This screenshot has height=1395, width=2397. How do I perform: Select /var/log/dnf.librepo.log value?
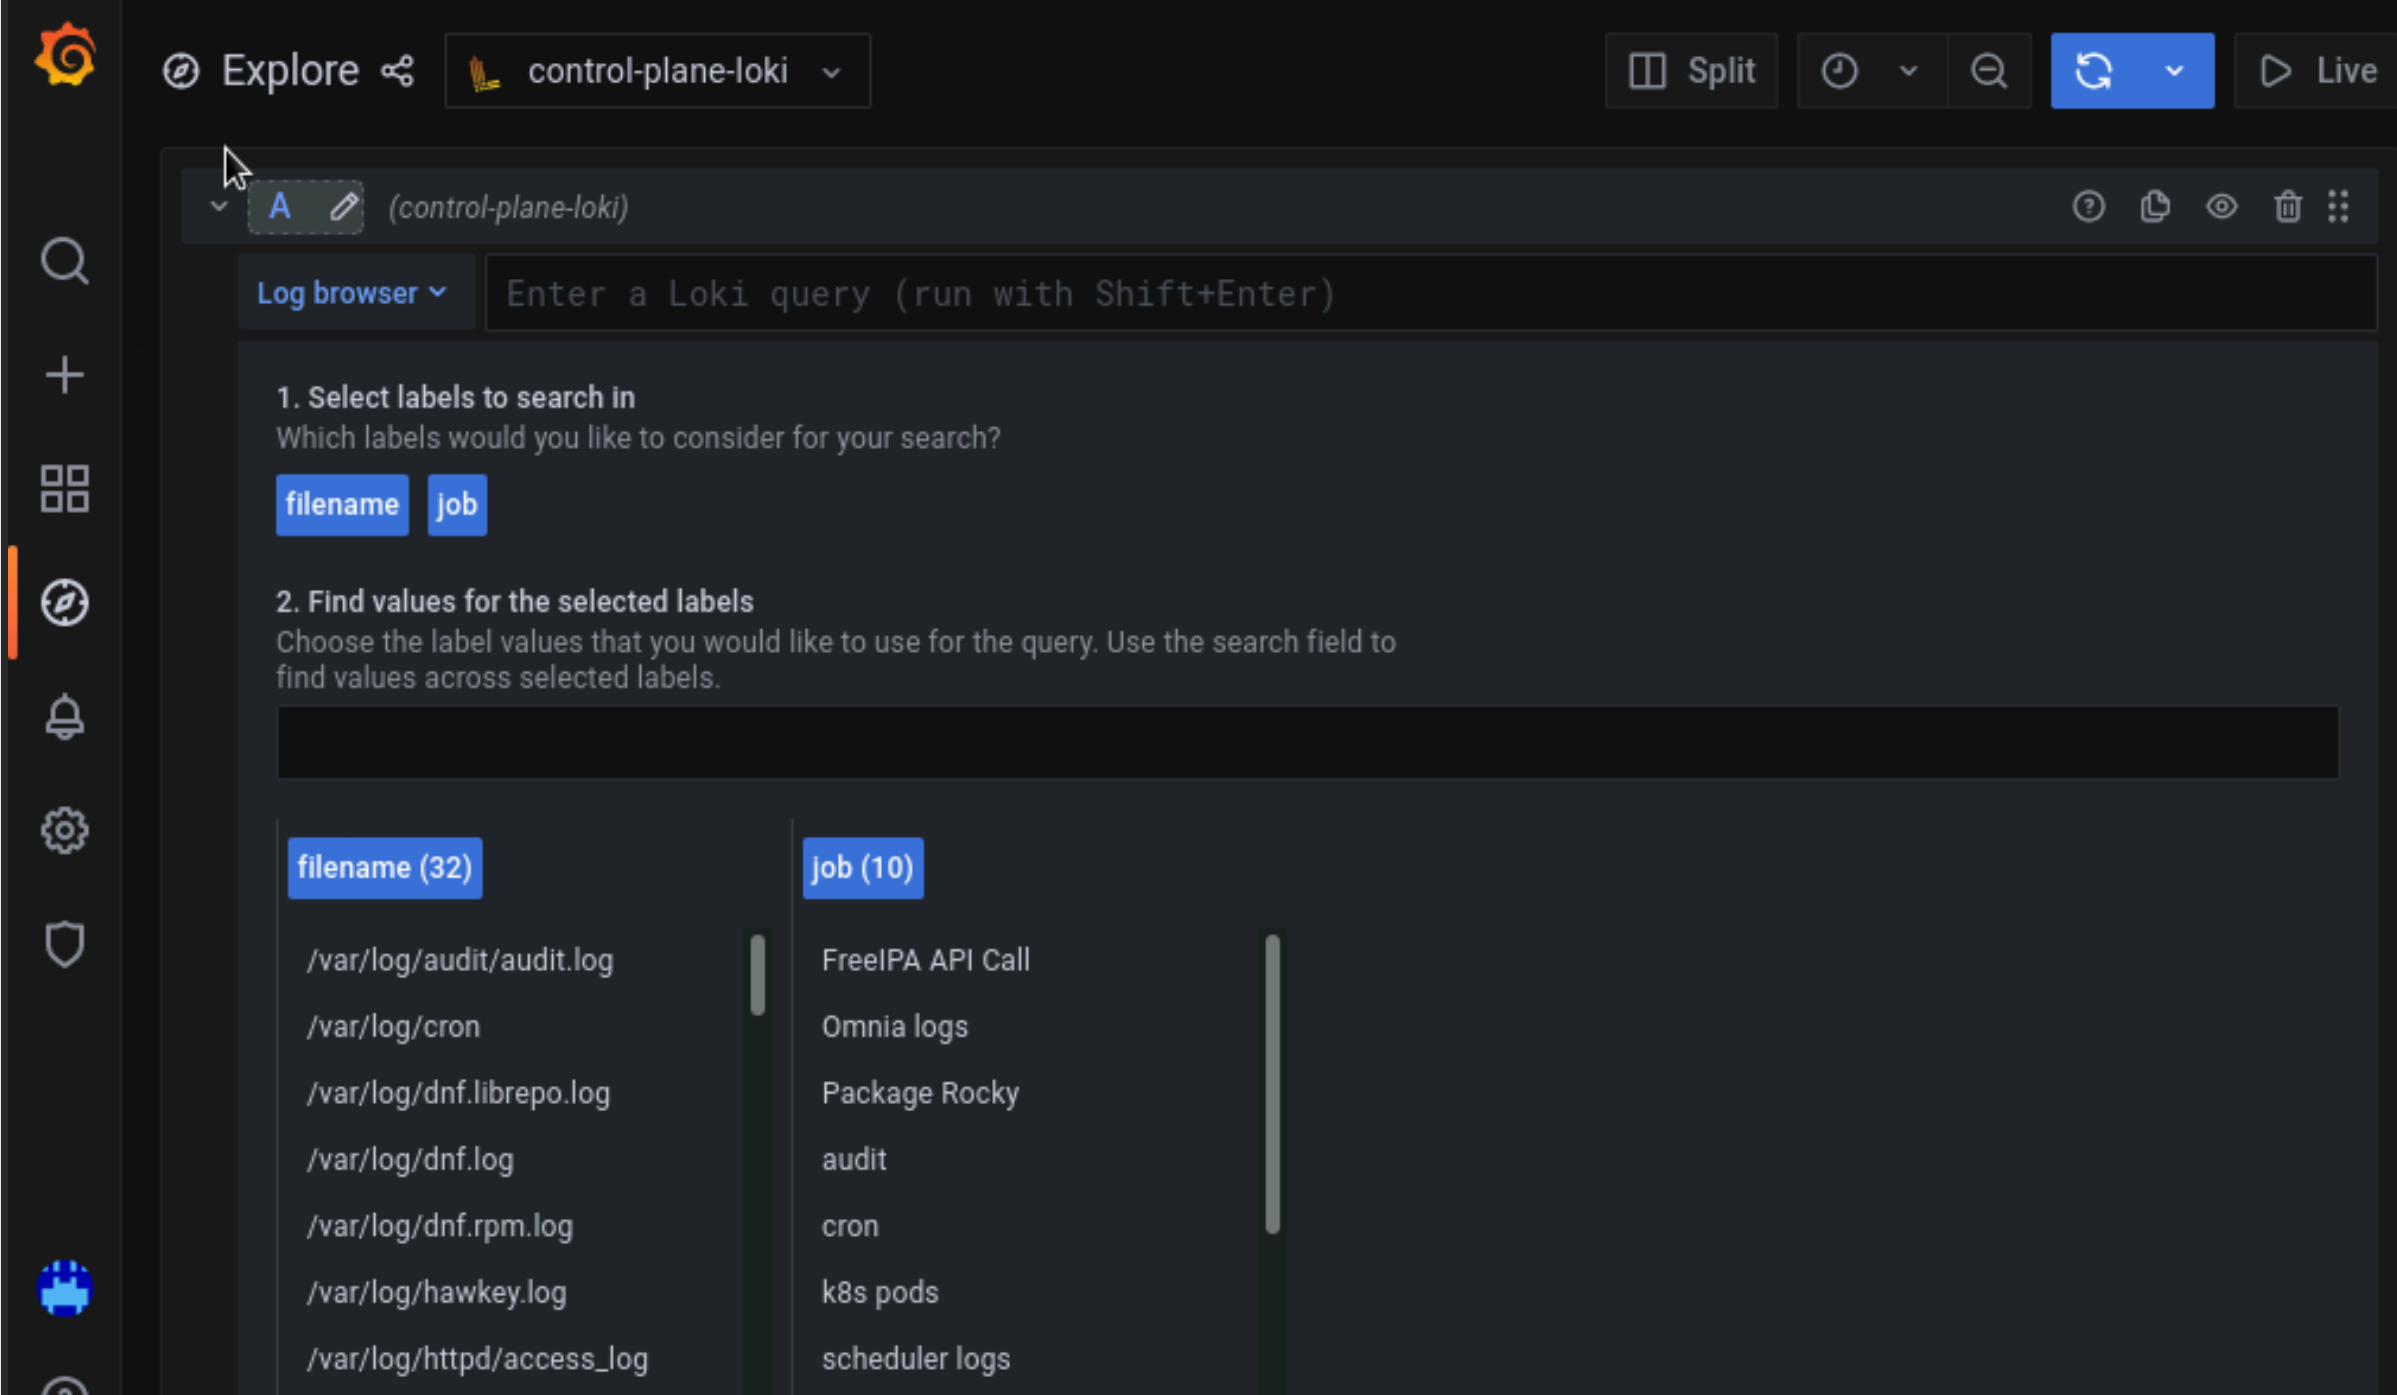click(x=458, y=1093)
